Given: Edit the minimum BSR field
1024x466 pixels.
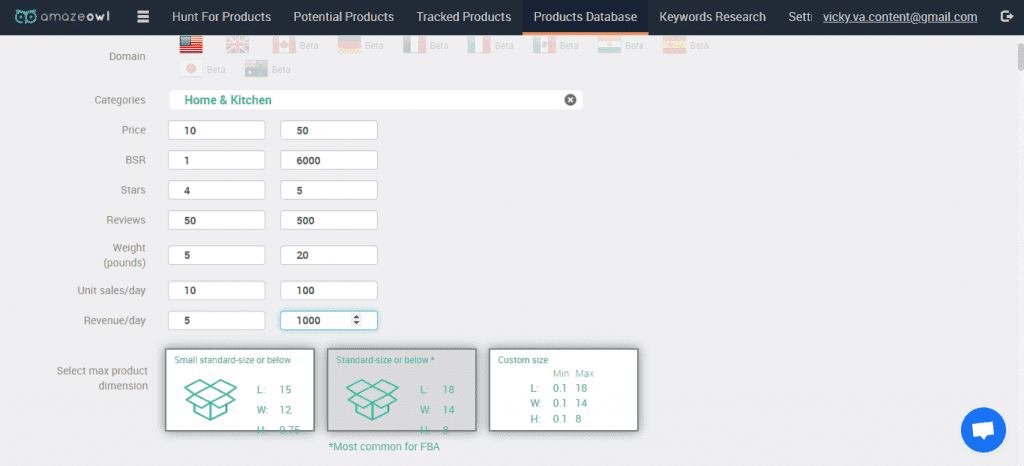Looking at the screenshot, I should [x=217, y=160].
